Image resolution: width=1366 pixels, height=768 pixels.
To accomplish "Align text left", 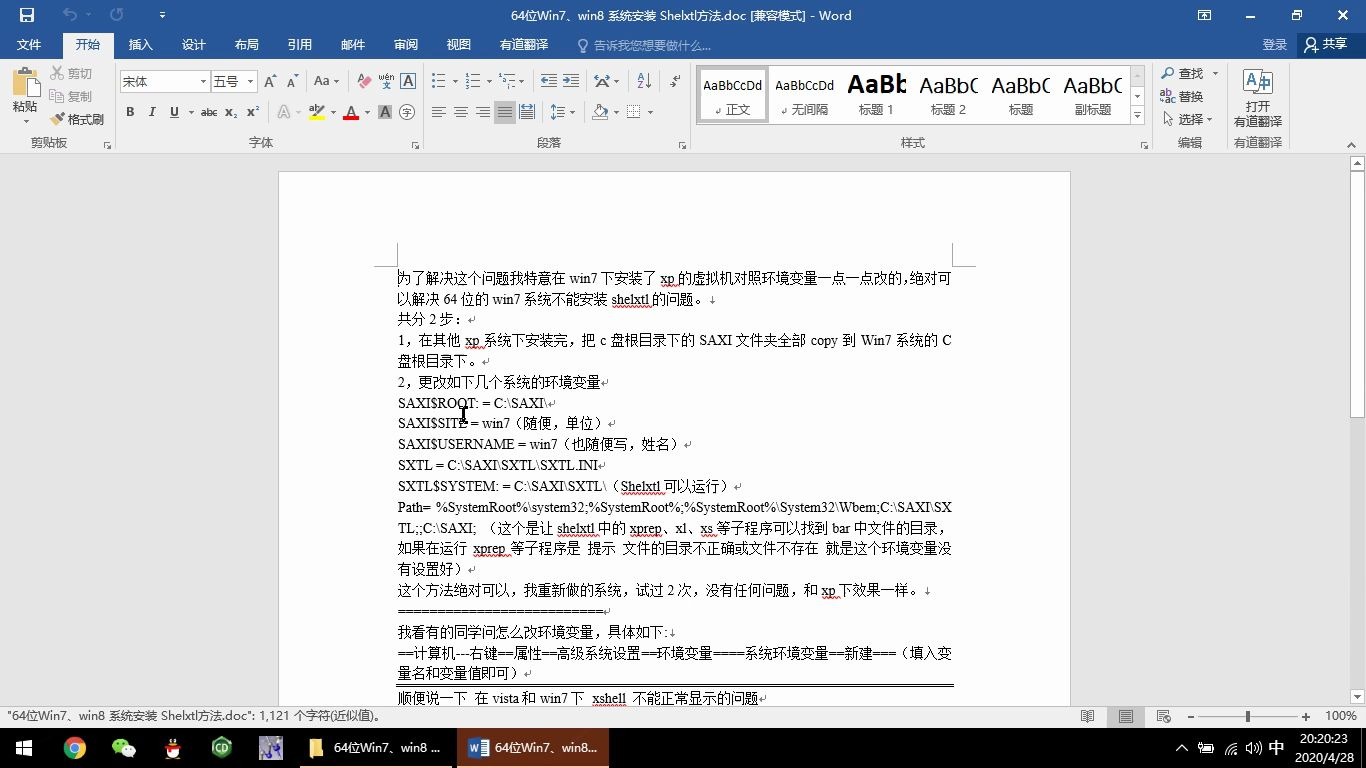I will [439, 112].
